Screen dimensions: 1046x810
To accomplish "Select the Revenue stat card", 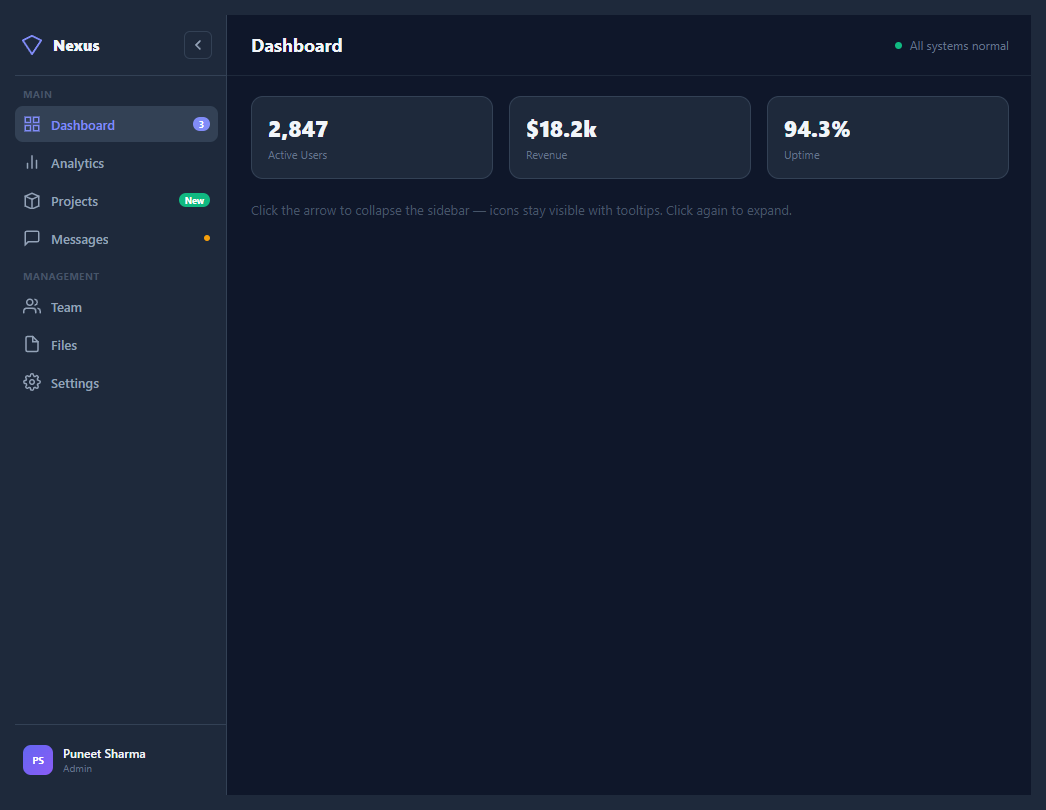I will coord(630,137).
